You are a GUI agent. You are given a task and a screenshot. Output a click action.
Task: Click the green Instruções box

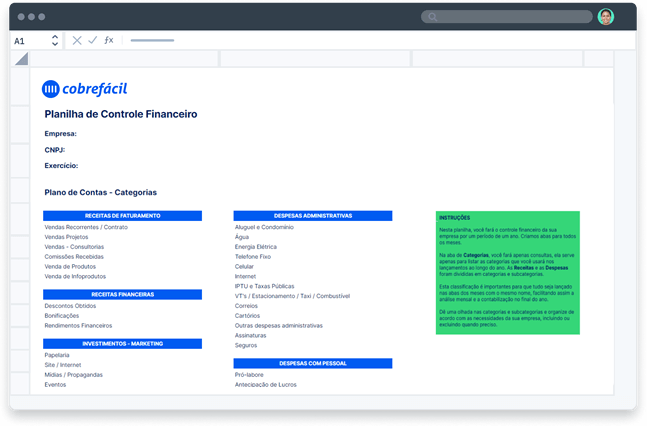click(x=507, y=272)
